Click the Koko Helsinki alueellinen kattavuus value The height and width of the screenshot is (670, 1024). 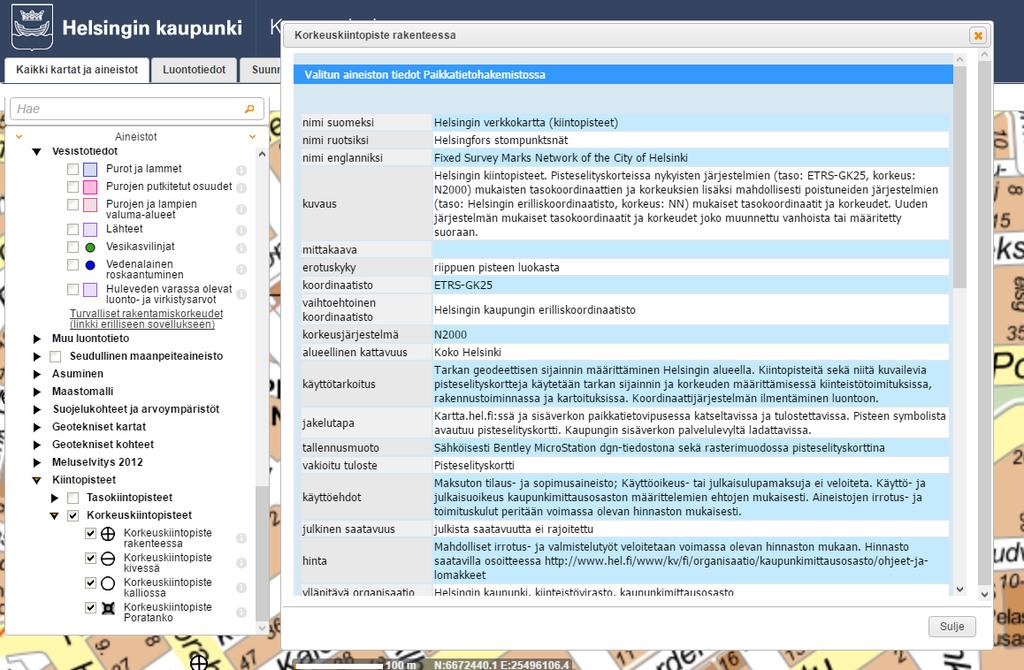(468, 353)
